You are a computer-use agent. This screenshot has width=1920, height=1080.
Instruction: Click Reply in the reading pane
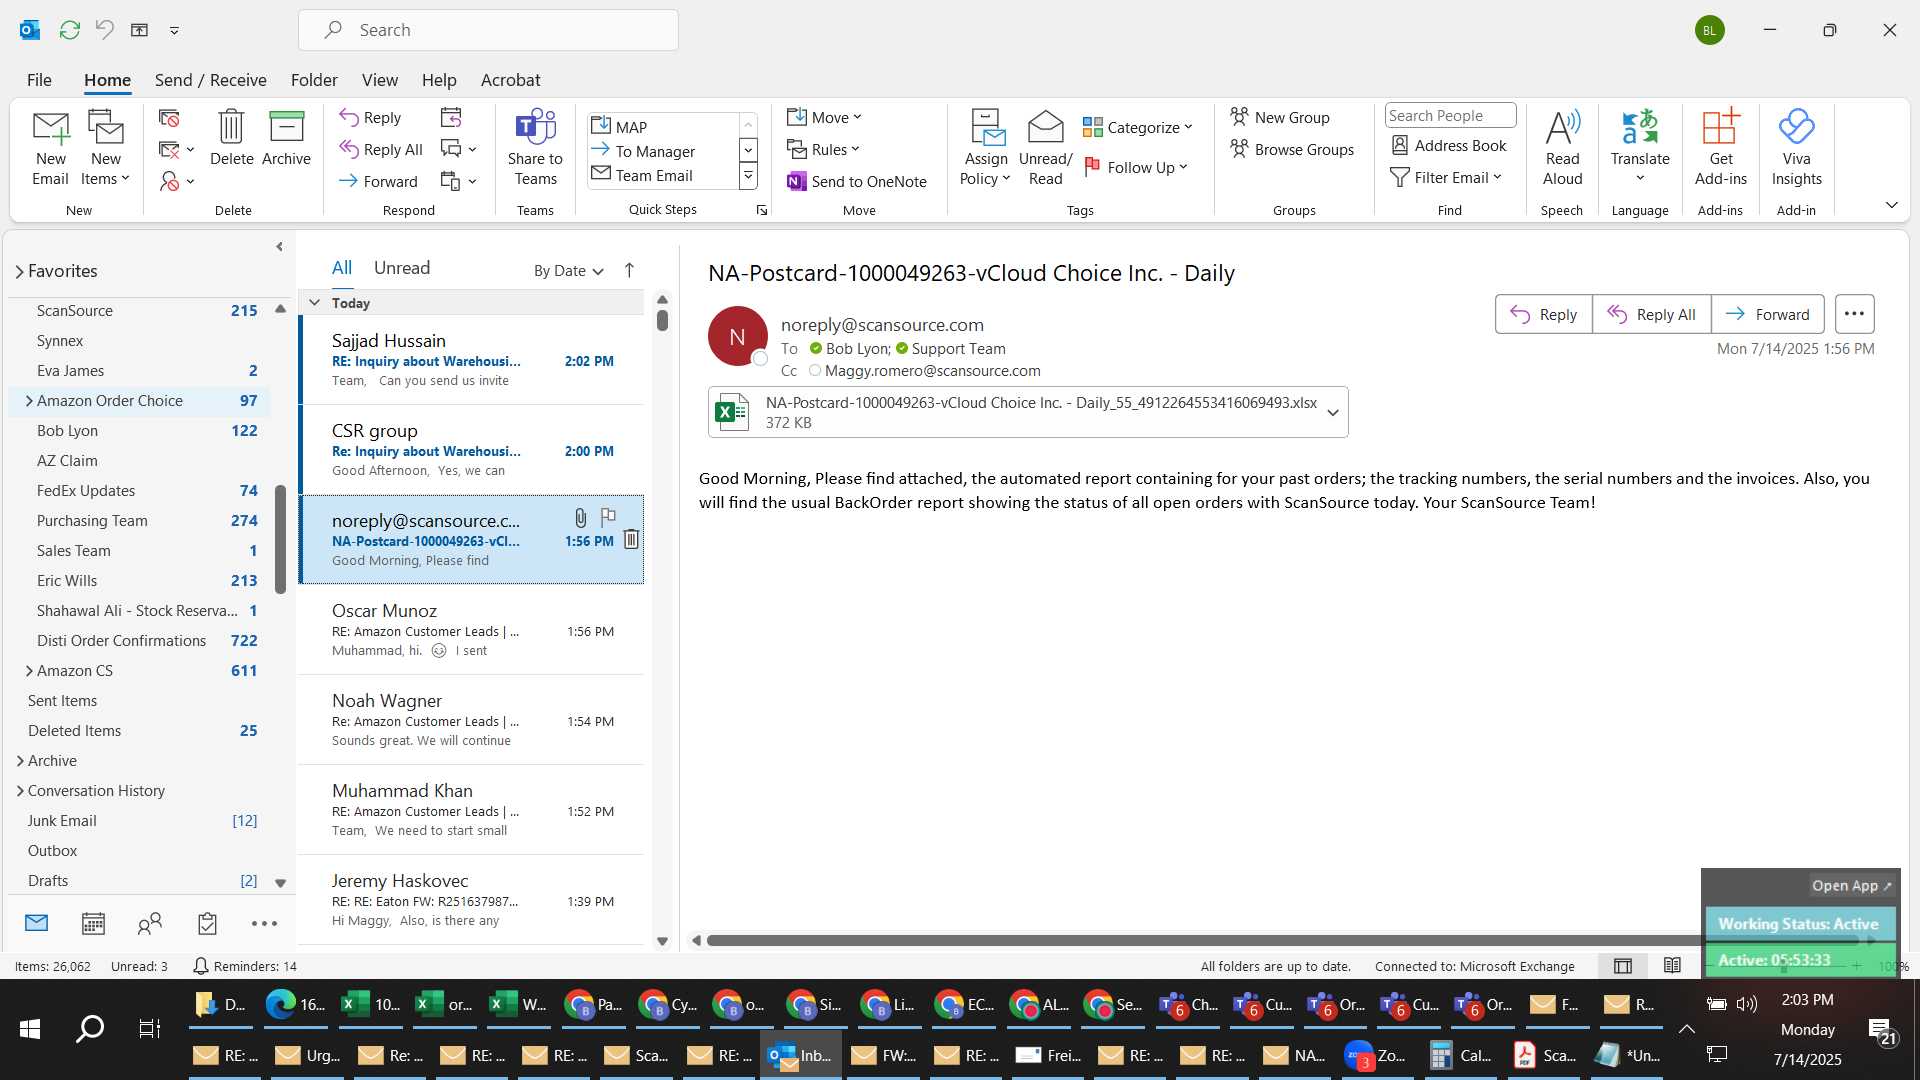click(x=1543, y=314)
